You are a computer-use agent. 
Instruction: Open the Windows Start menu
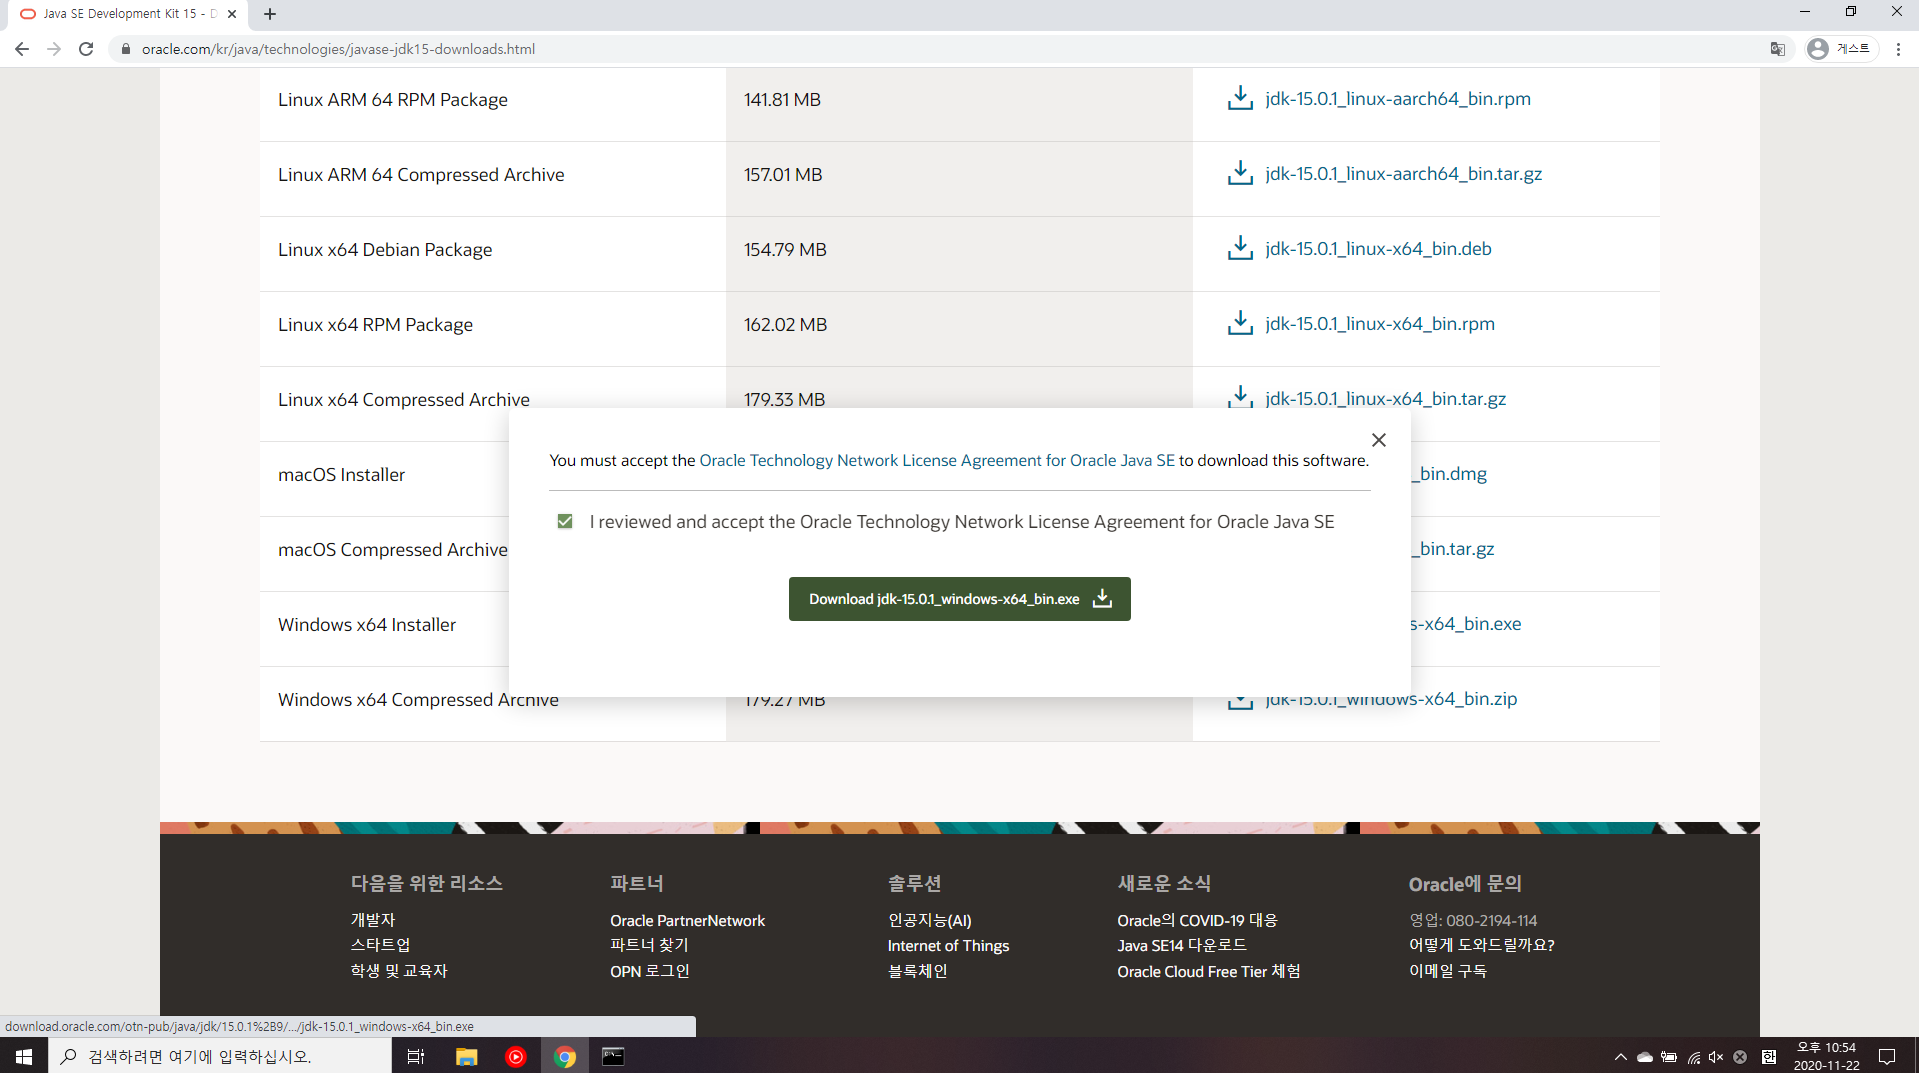tap(24, 1056)
